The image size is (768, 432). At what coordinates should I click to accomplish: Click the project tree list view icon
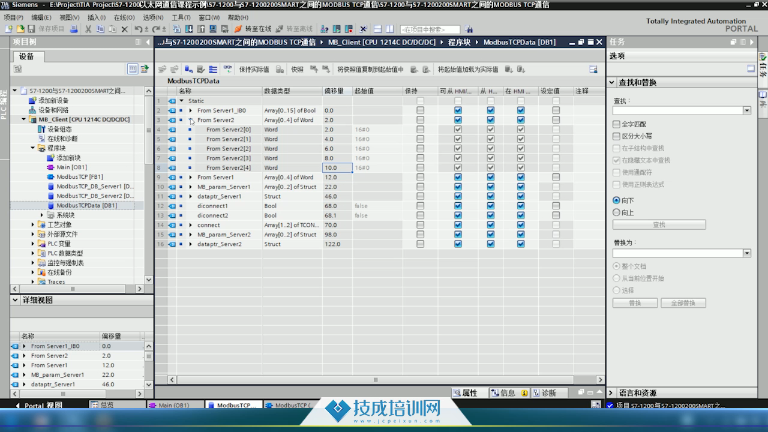click(132, 69)
